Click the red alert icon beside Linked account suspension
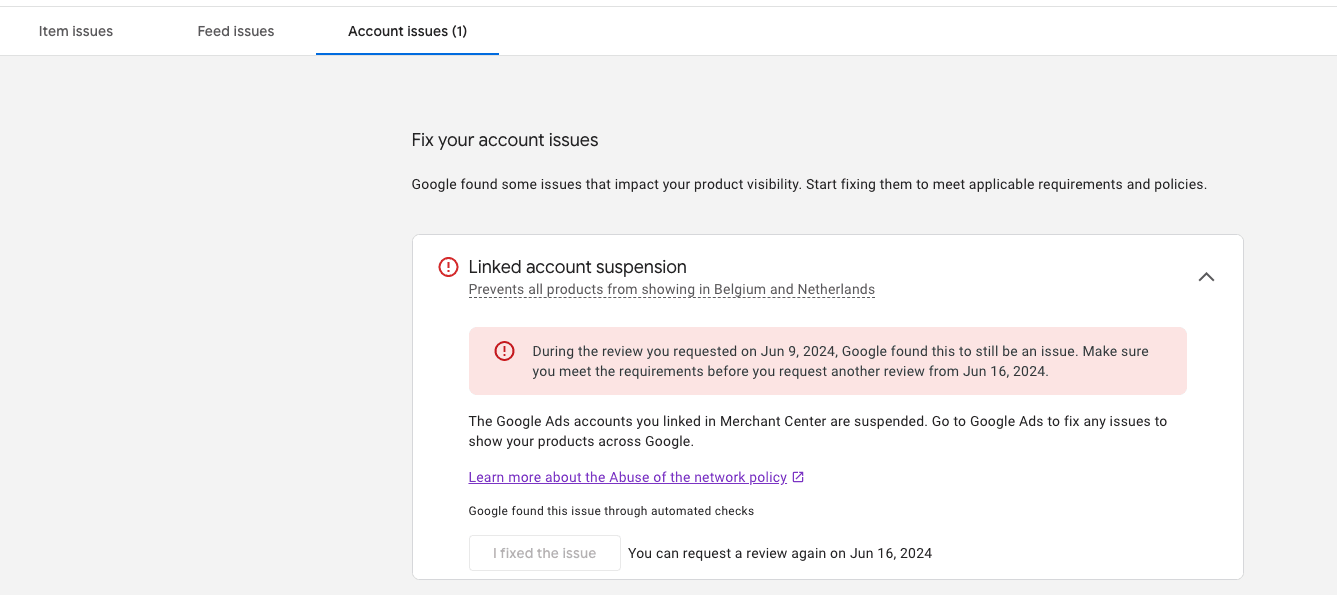 (447, 267)
